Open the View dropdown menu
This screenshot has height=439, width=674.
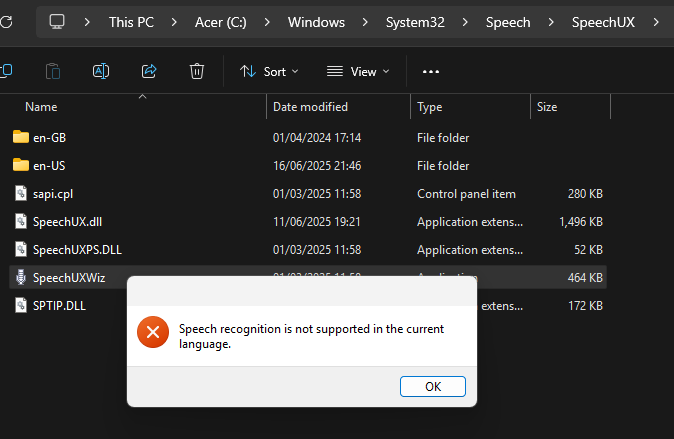[x=358, y=71]
